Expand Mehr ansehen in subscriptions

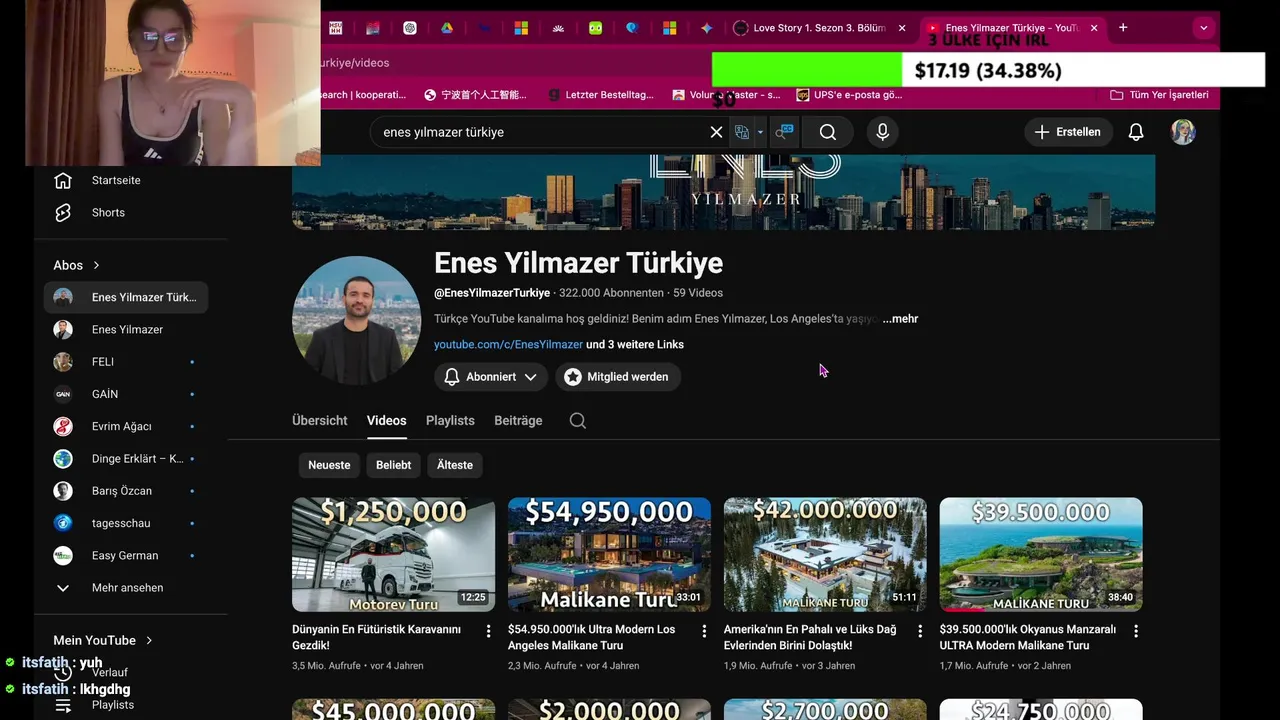click(126, 588)
